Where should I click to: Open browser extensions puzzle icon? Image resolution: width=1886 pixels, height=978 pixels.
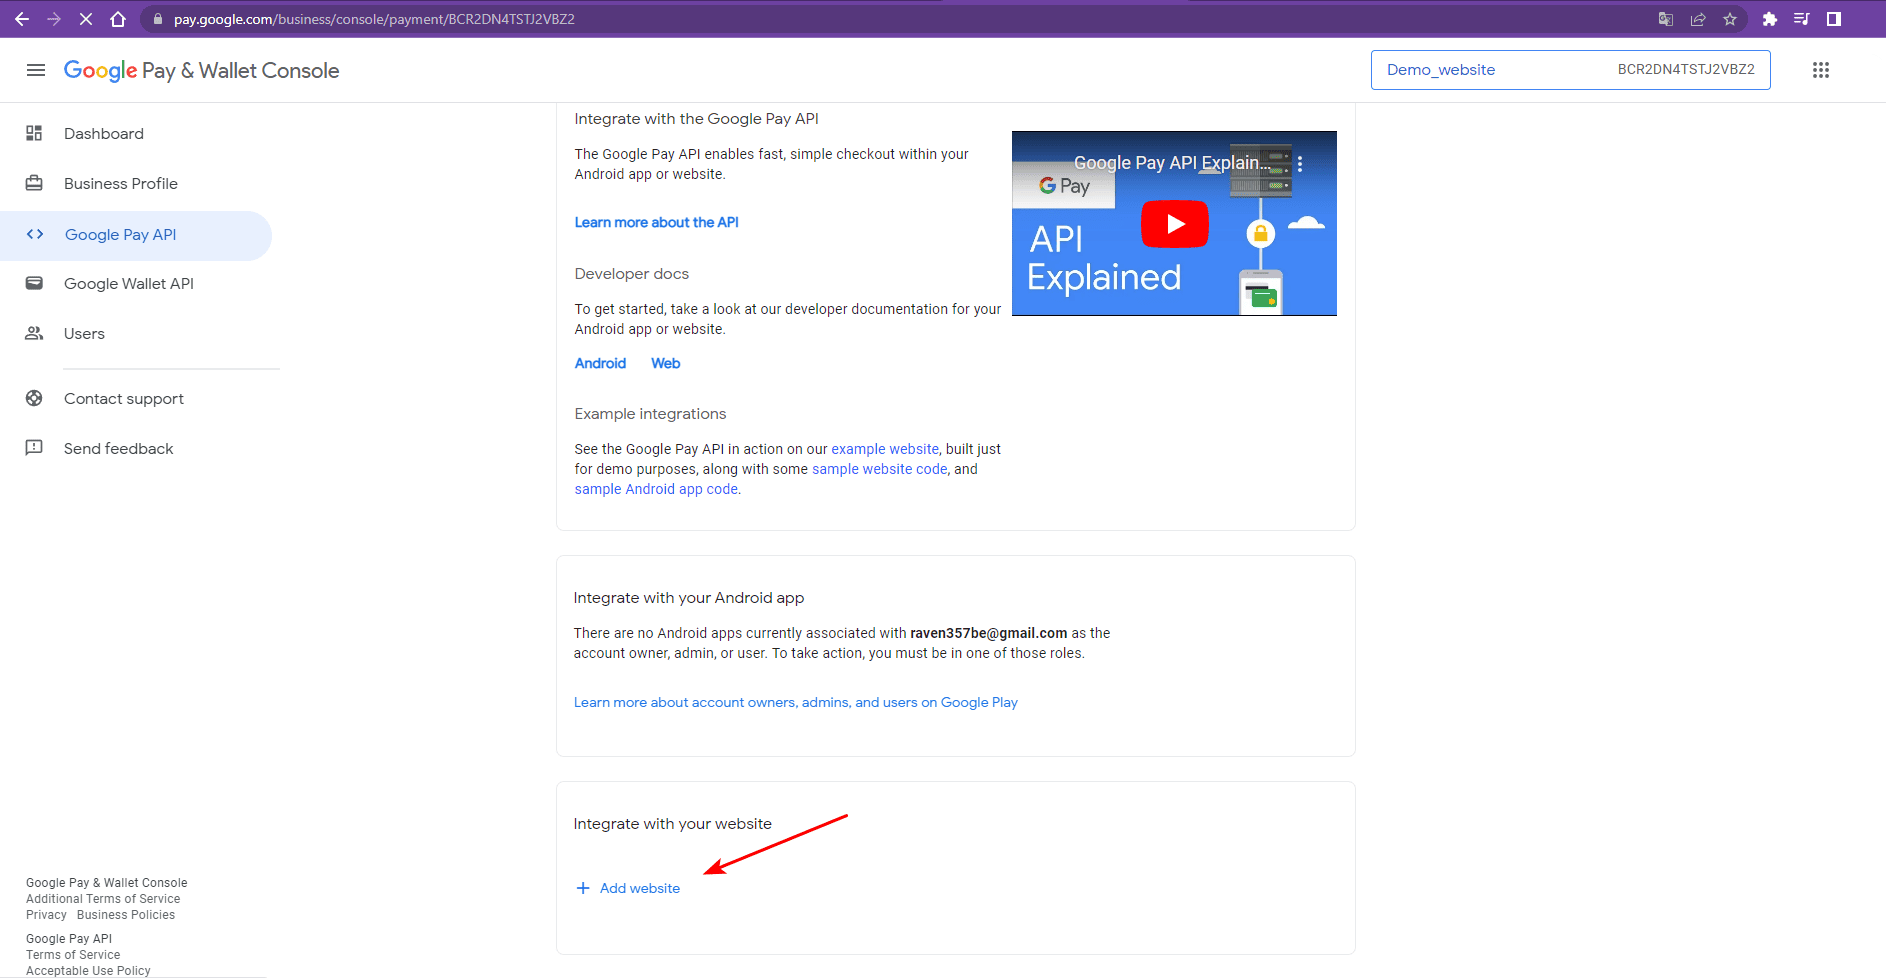[x=1769, y=19]
